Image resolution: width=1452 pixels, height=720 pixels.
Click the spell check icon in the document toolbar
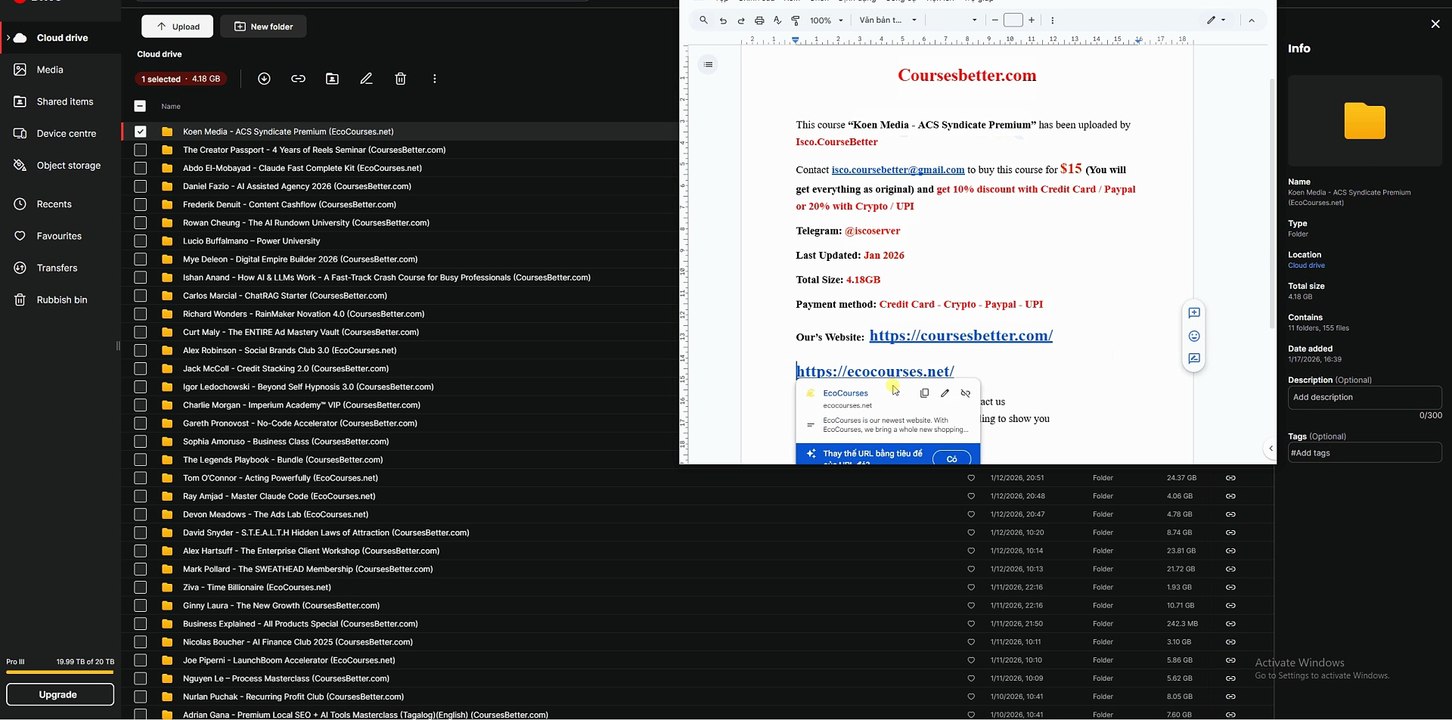777,20
